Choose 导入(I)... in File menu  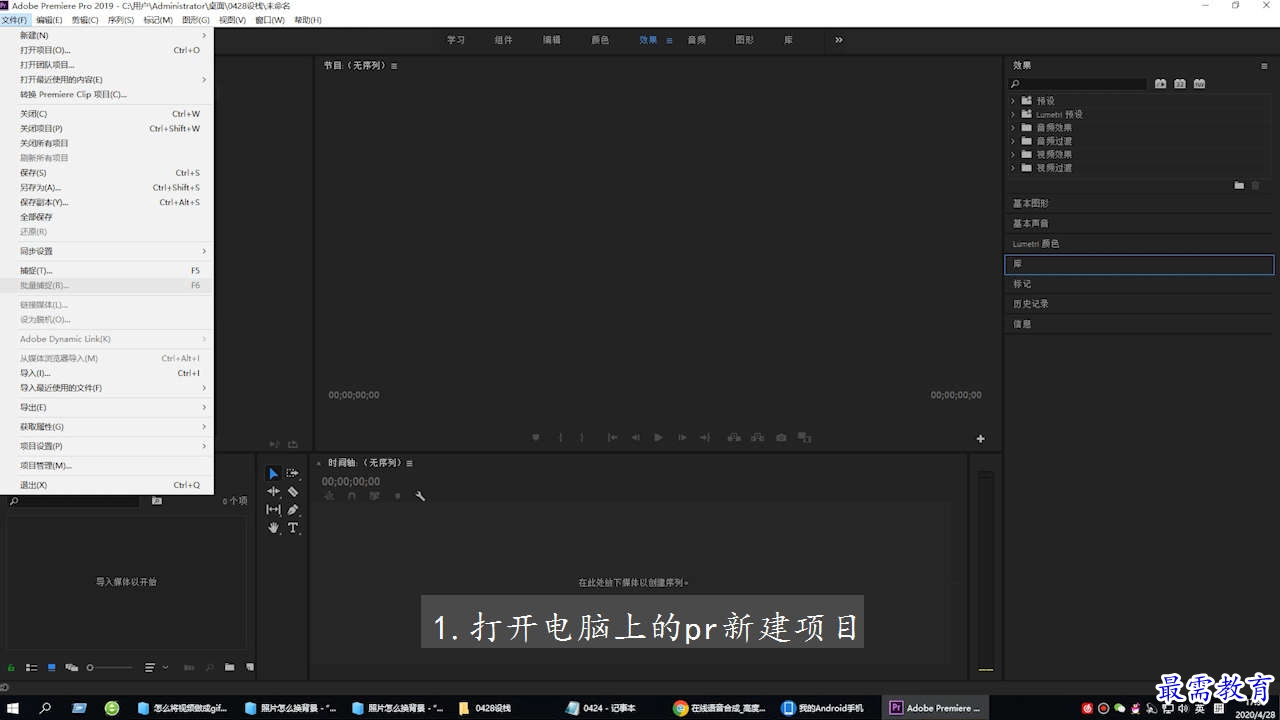107,373
